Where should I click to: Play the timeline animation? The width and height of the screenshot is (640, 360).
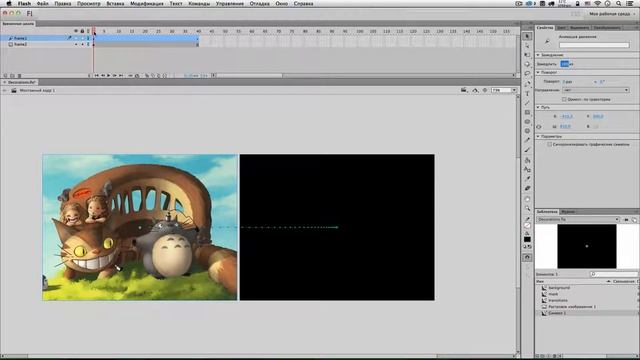click(109, 76)
